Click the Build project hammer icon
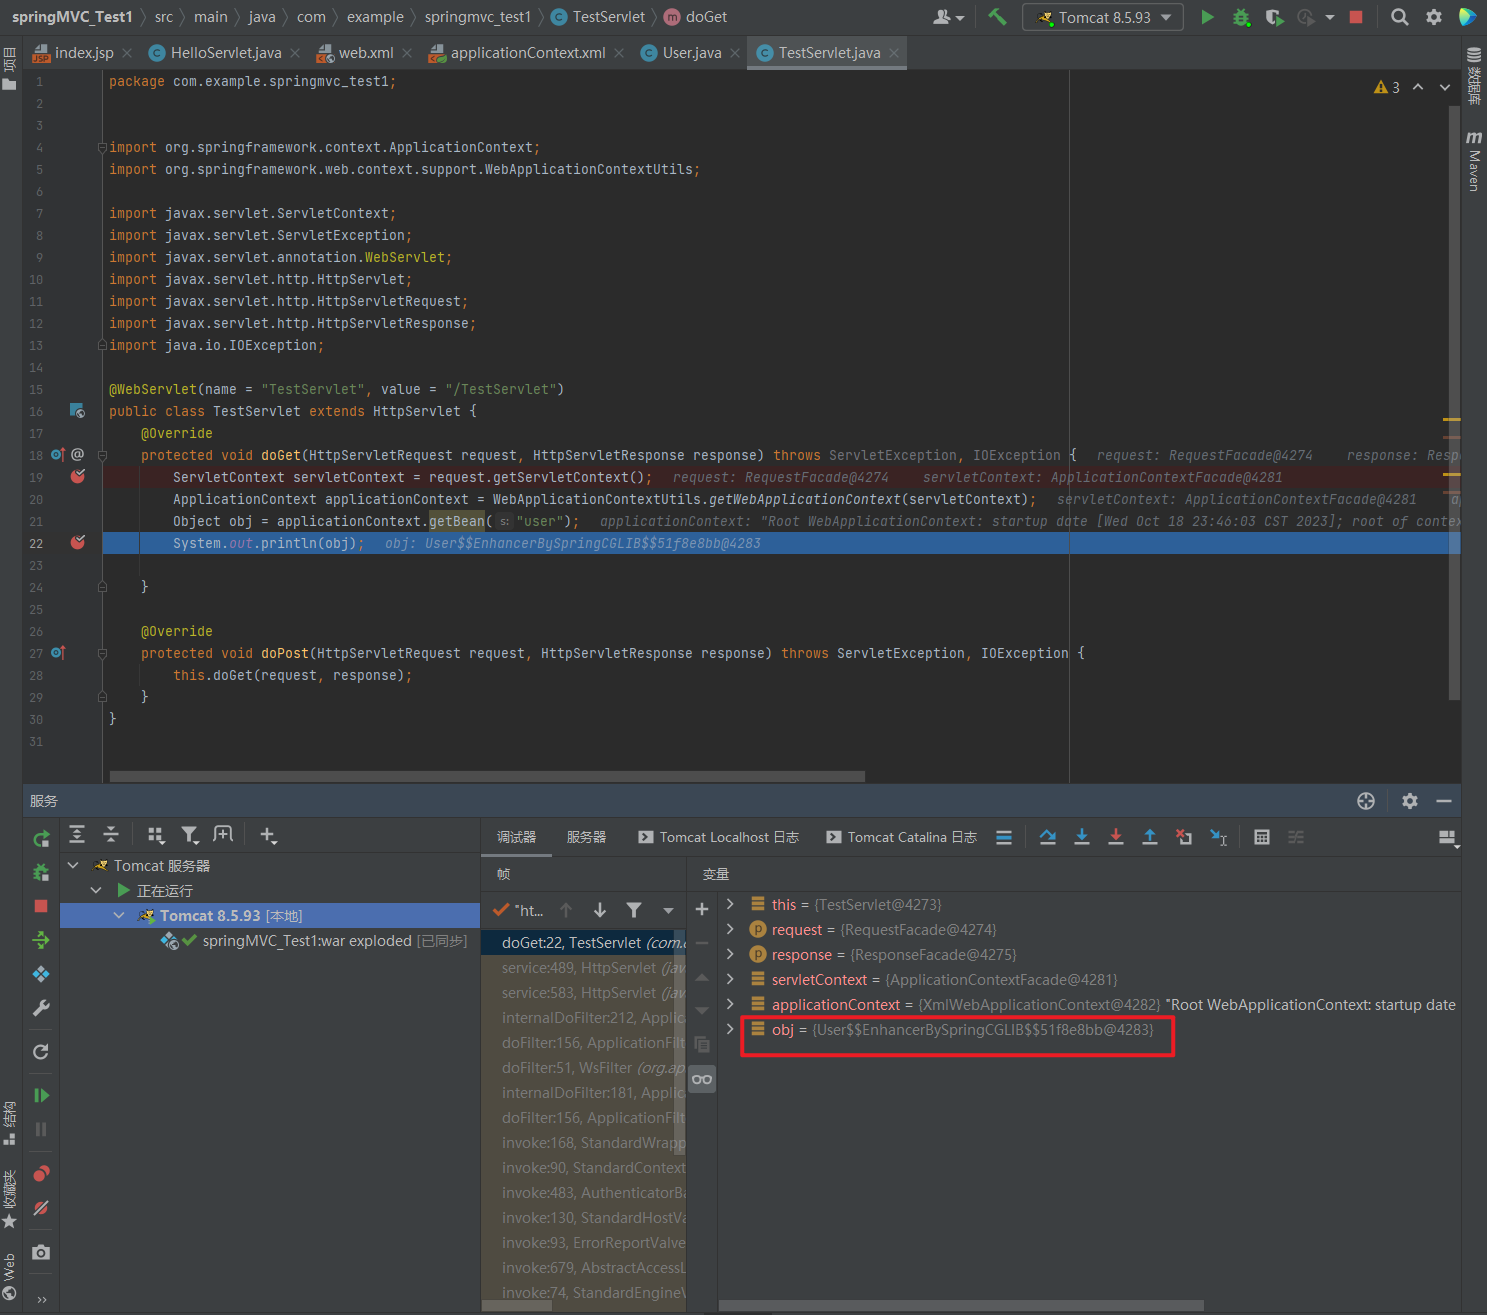 pyautogui.click(x=997, y=17)
